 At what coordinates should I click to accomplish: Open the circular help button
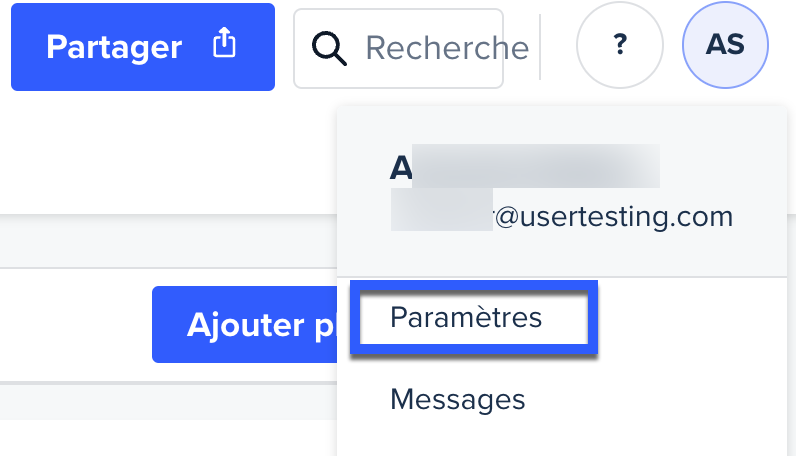click(x=620, y=45)
